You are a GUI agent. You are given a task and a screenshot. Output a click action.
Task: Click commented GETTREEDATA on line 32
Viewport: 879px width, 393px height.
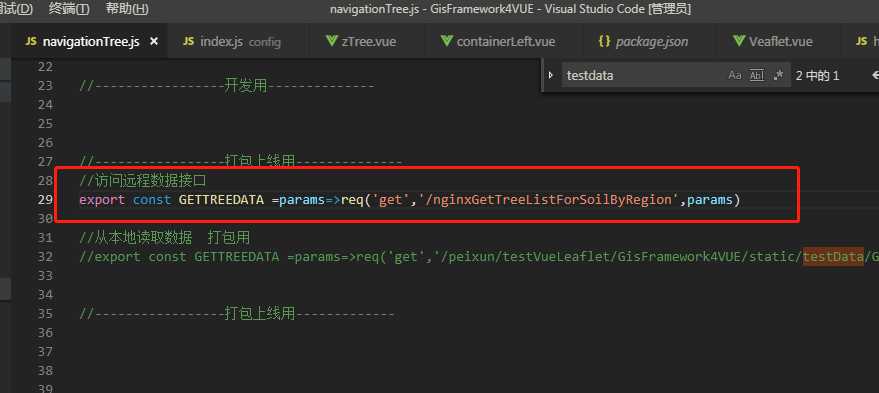(x=237, y=257)
